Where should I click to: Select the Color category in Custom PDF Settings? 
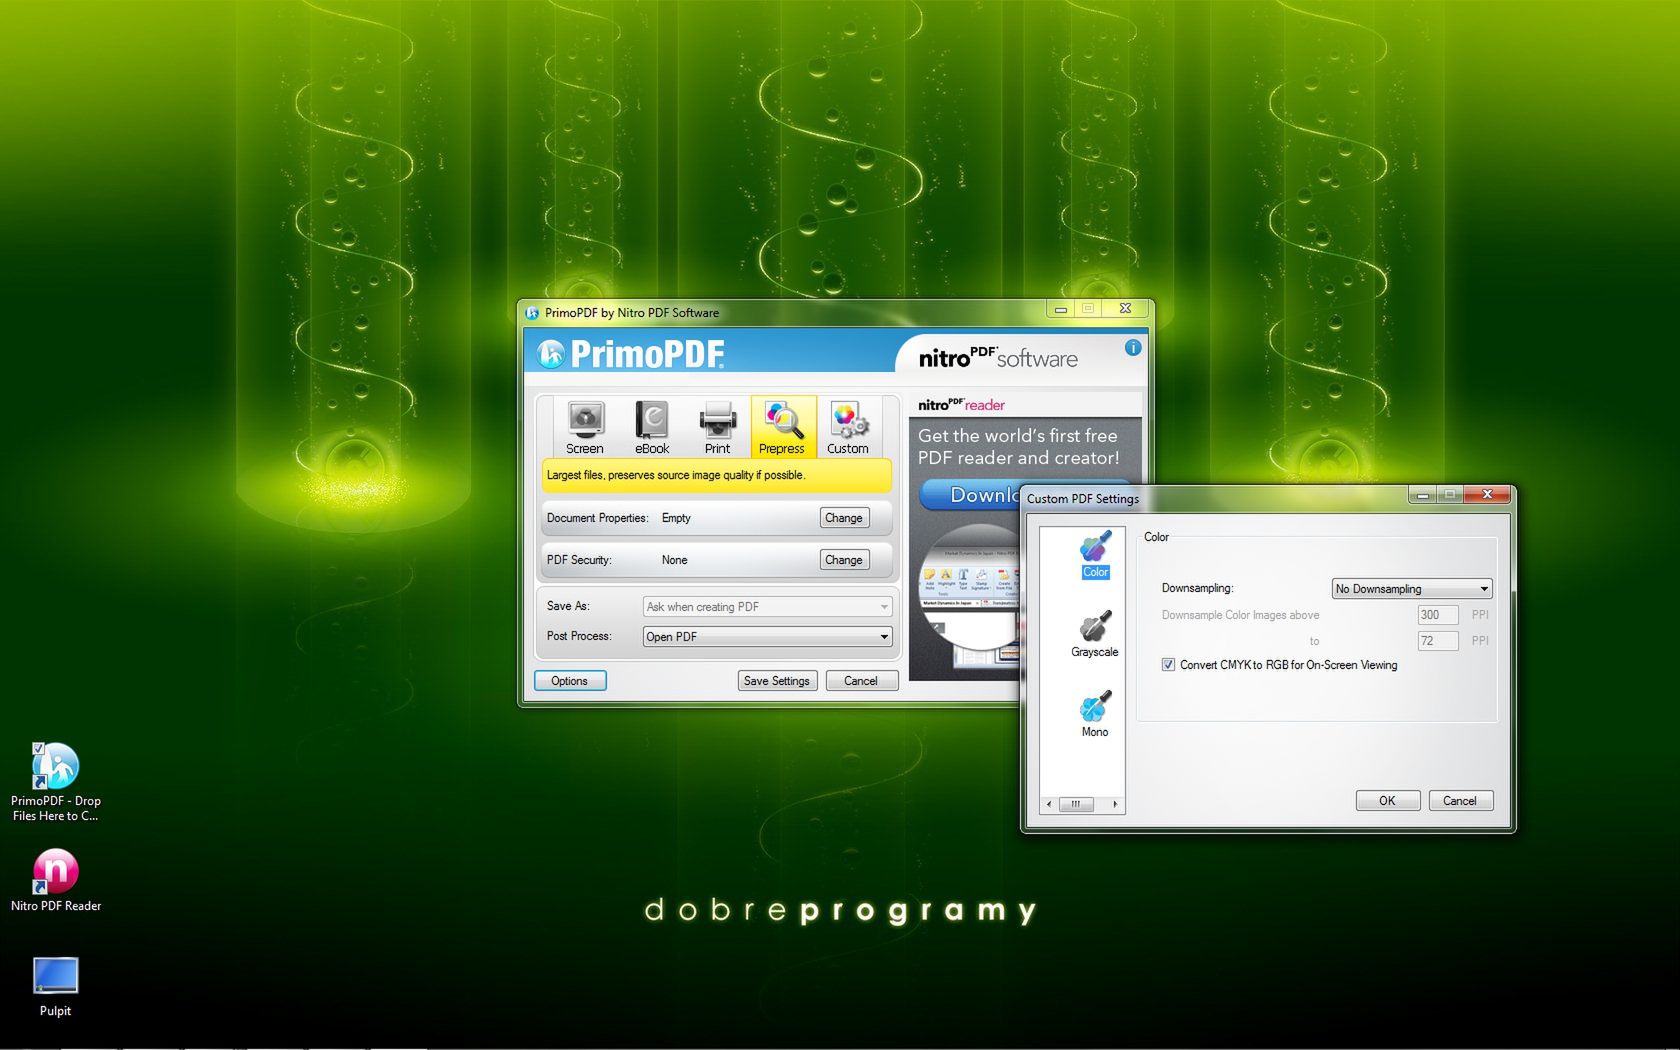[x=1095, y=556]
